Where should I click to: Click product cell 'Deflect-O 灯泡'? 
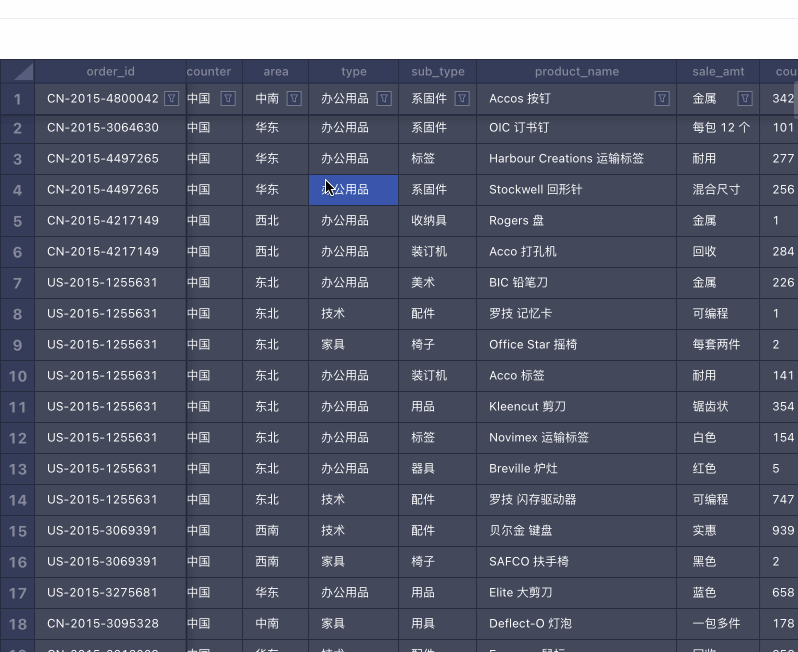click(577, 624)
